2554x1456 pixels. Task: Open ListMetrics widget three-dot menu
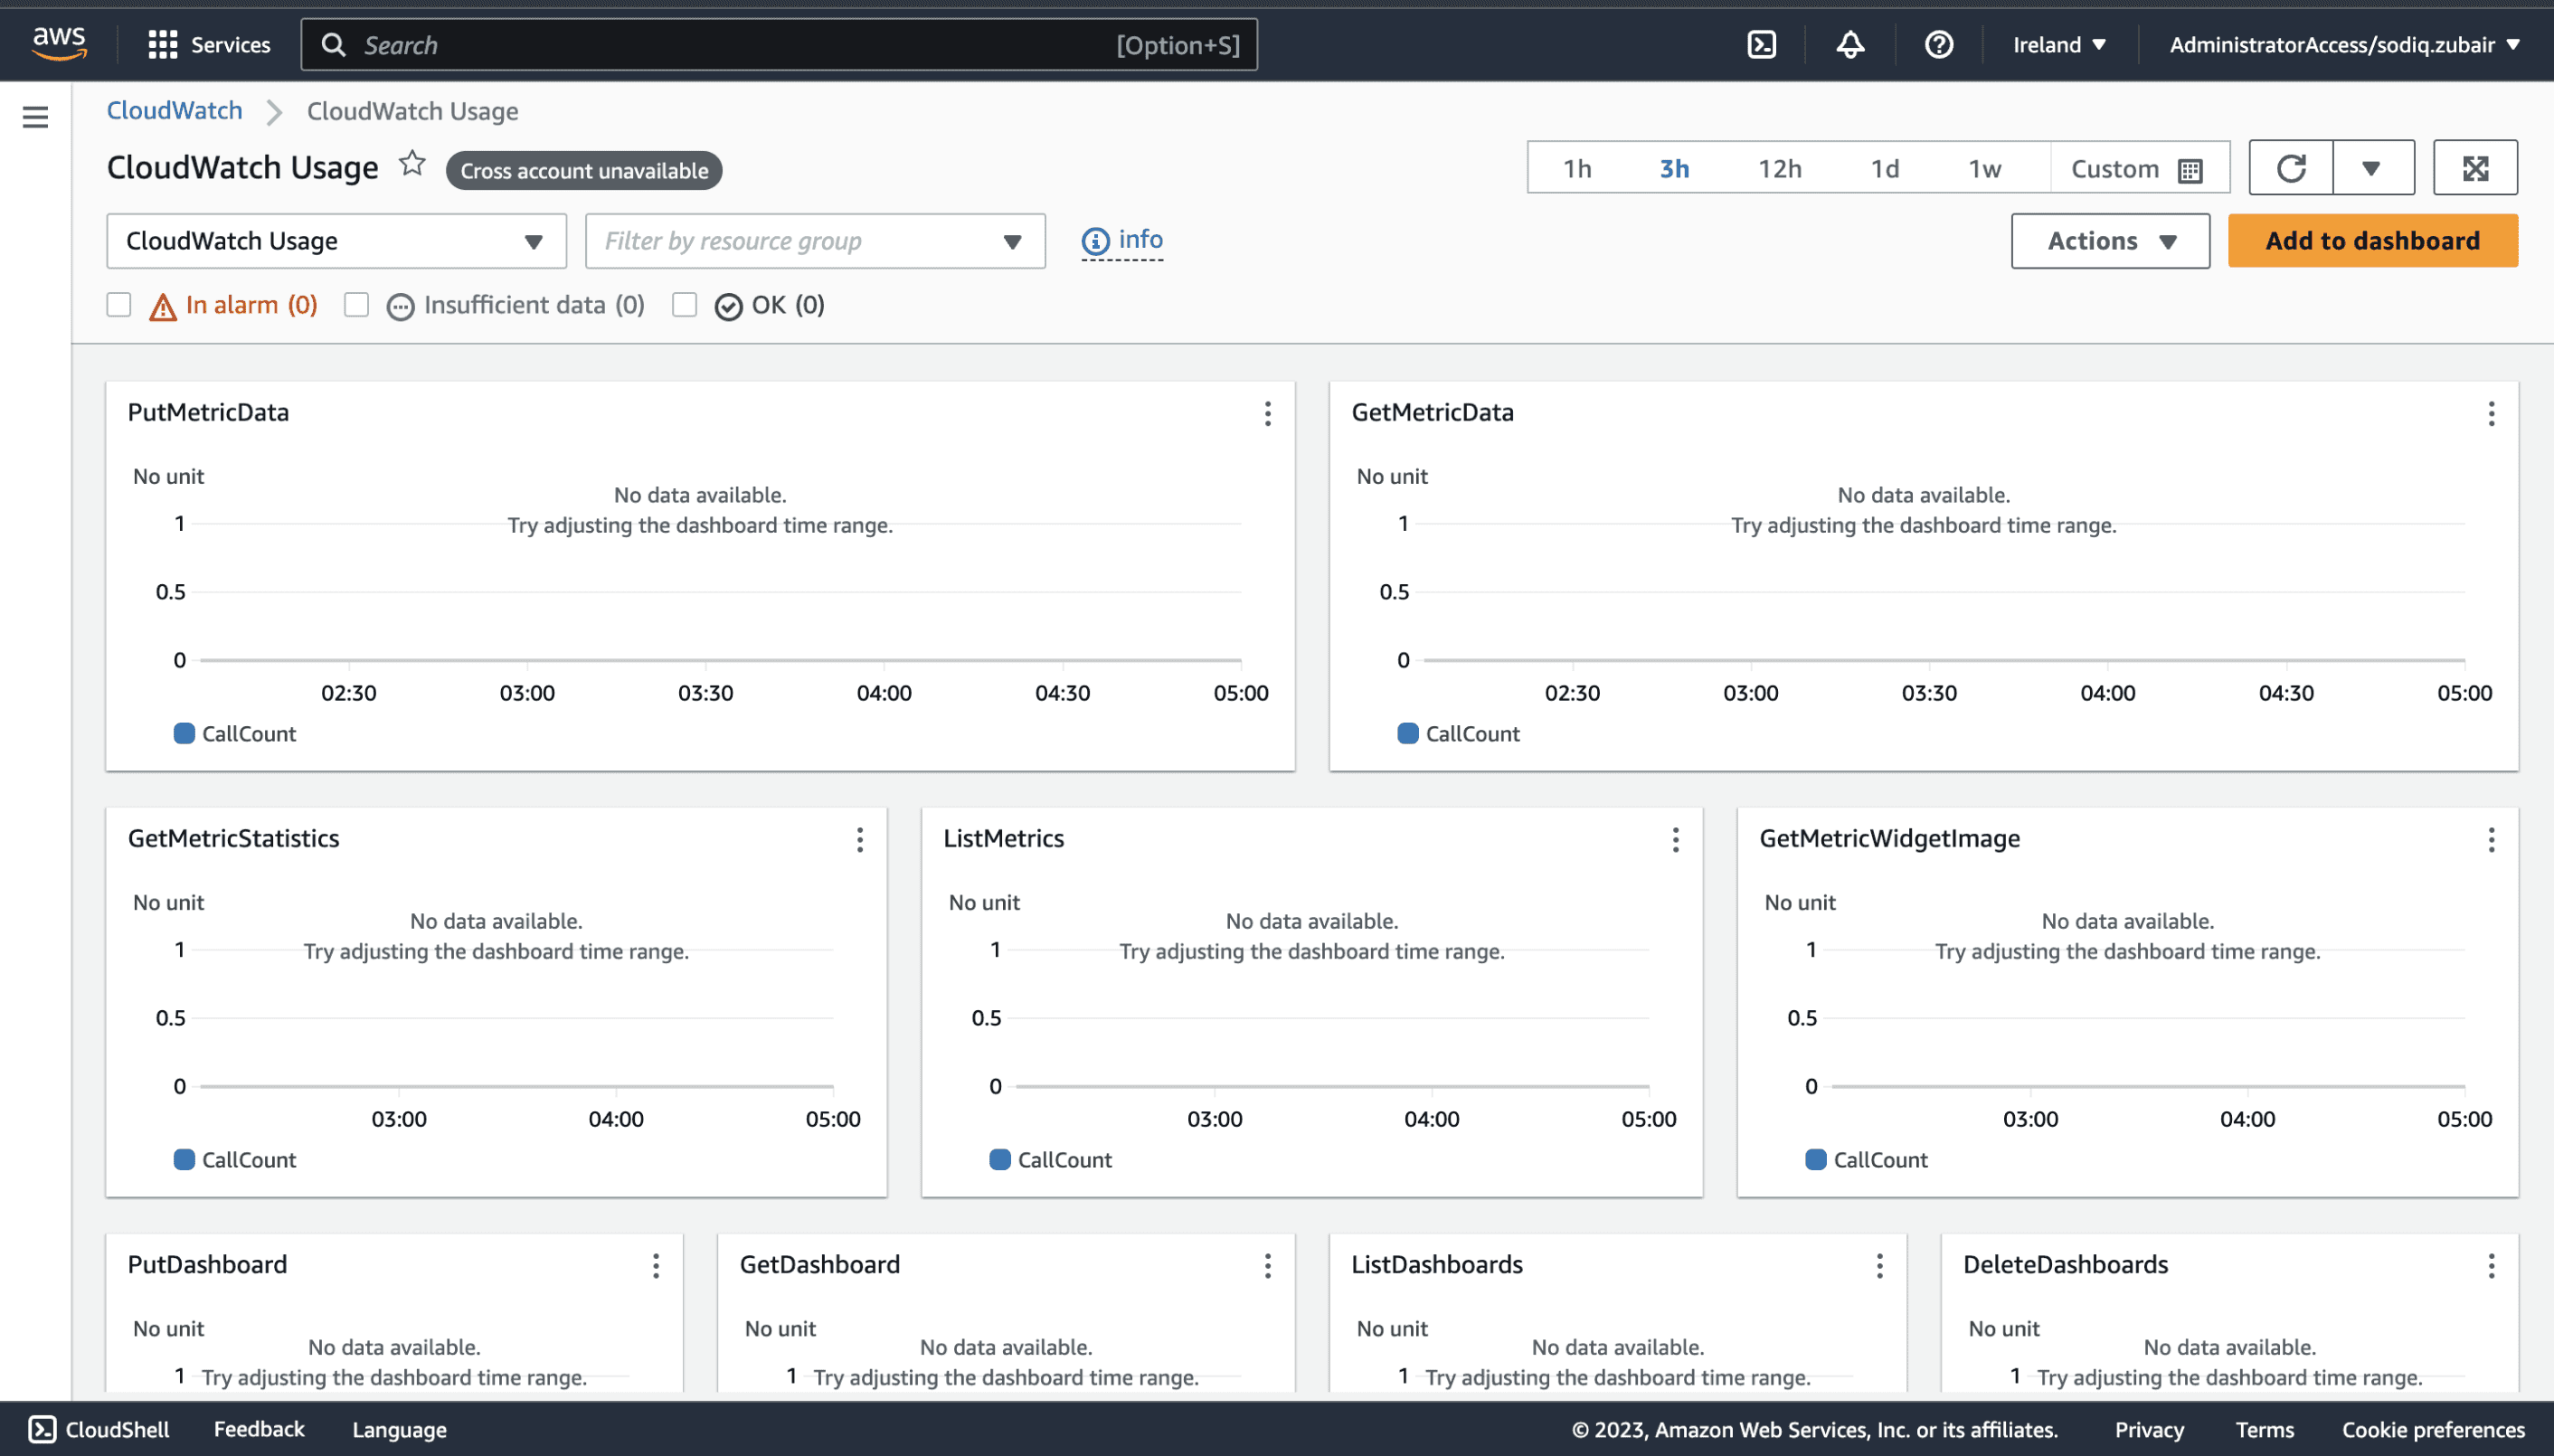1675,840
